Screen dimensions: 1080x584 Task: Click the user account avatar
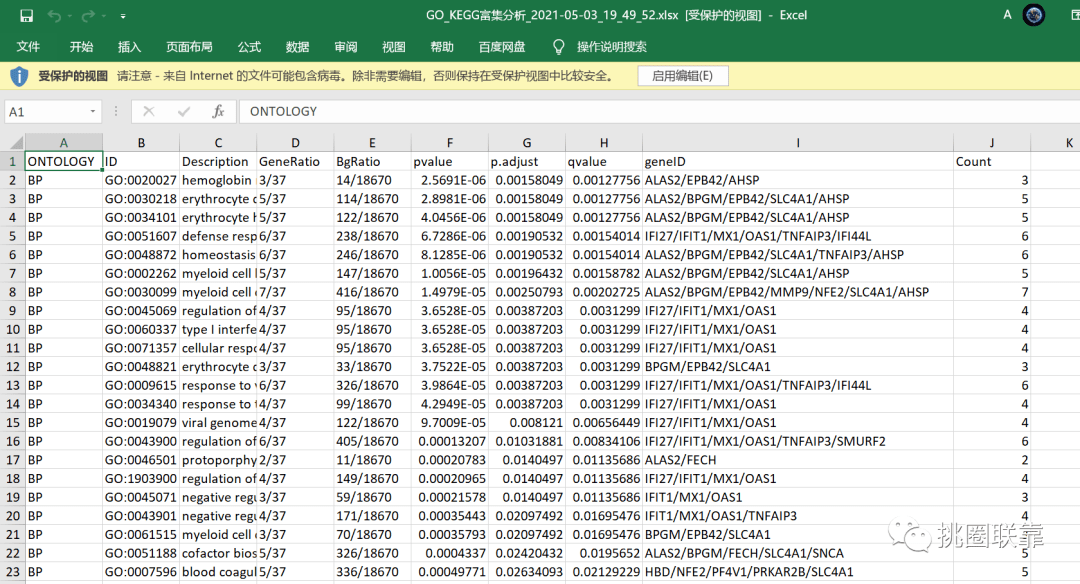[1033, 14]
